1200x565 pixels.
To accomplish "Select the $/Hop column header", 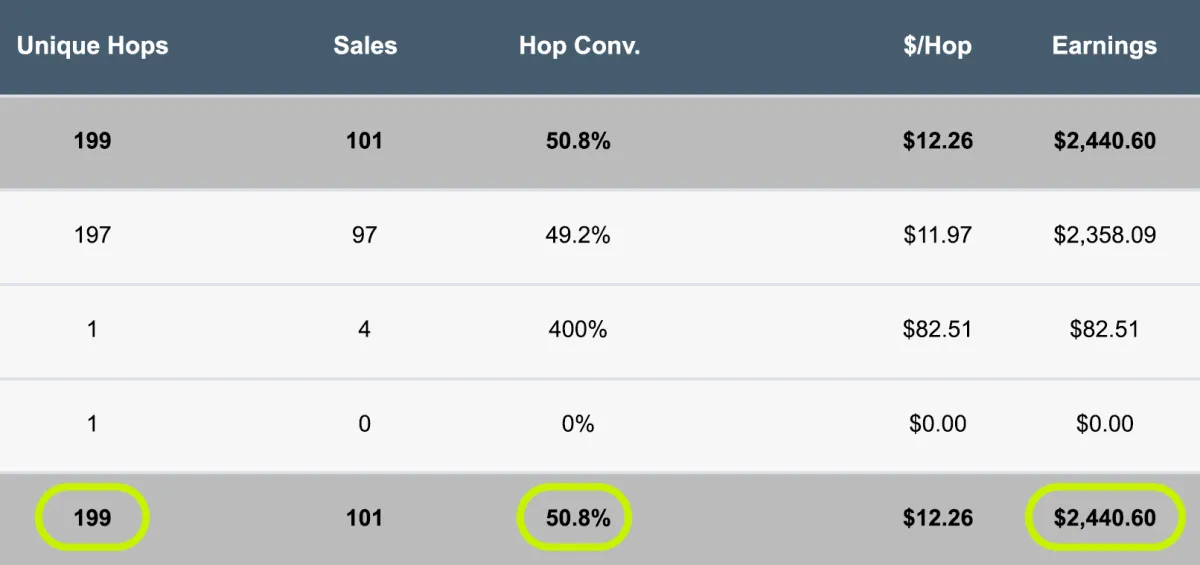I will (x=937, y=46).
